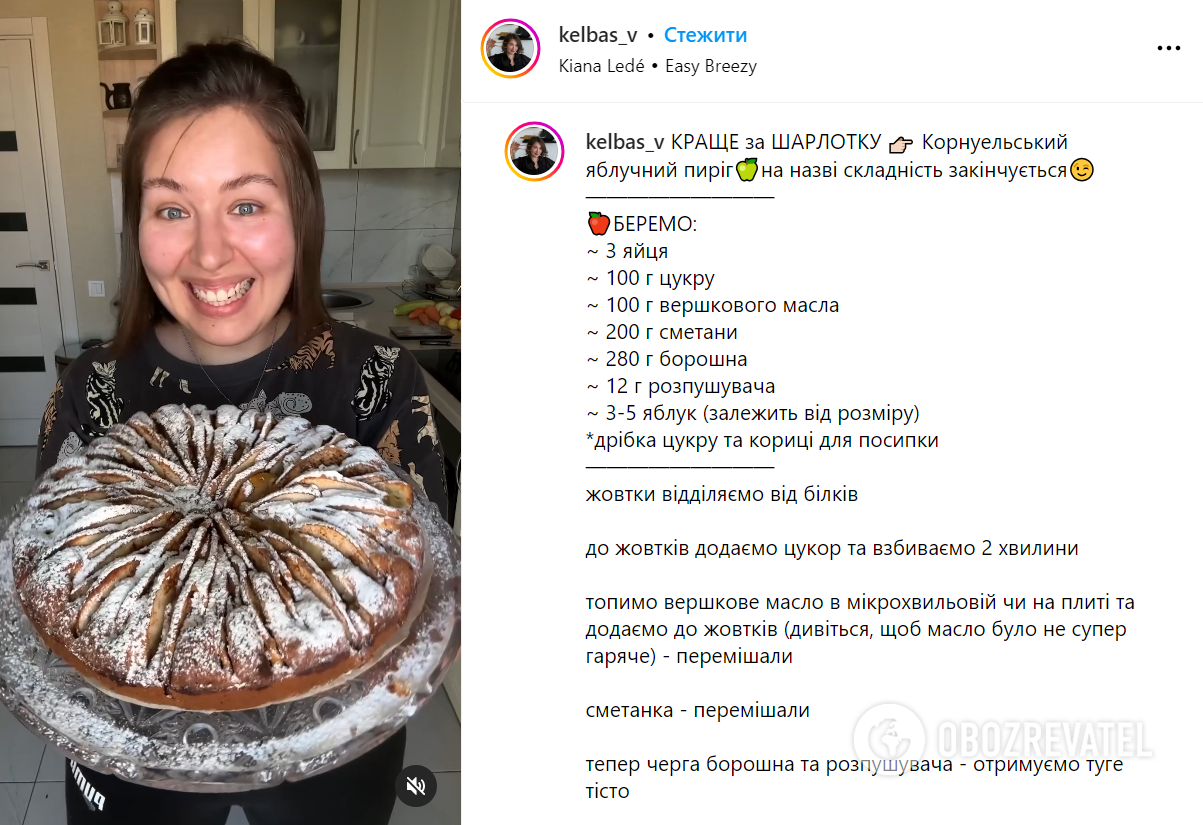Click the apple pie video frame

pos(230,412)
